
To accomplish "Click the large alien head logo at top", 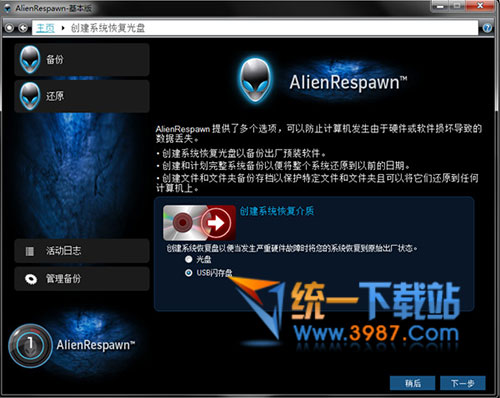I will pyautogui.click(x=255, y=80).
